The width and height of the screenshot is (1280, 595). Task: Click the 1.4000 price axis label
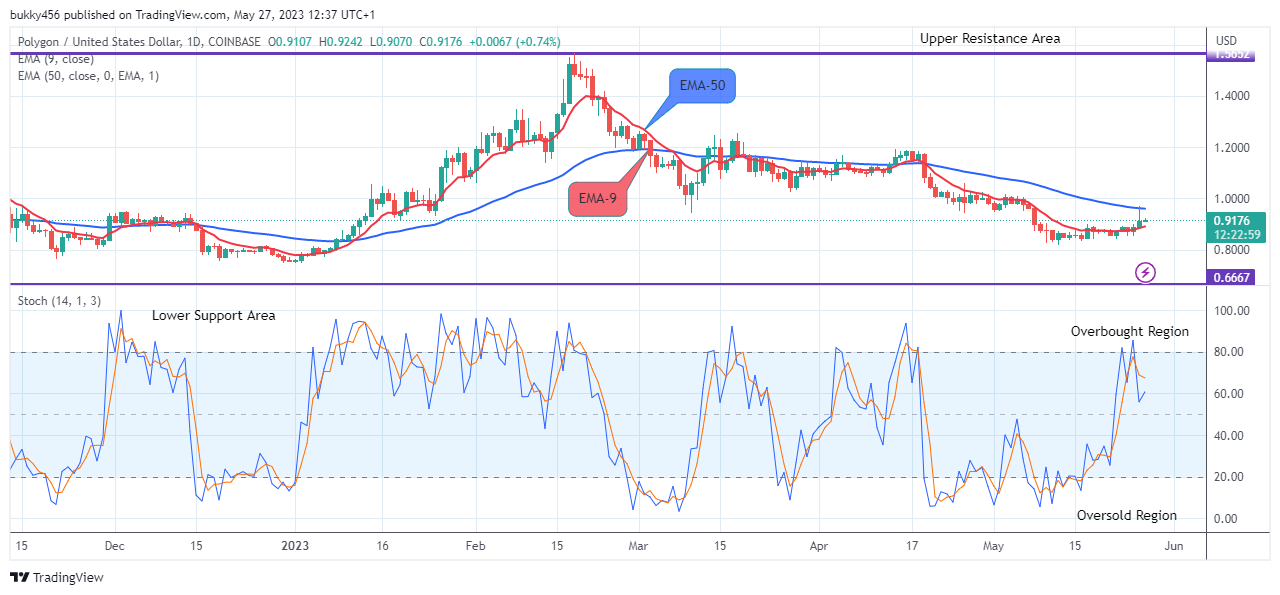(x=1233, y=96)
